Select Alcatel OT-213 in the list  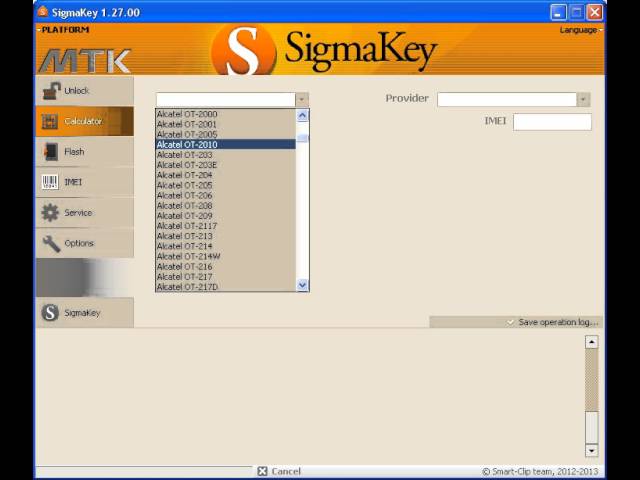tap(226, 236)
